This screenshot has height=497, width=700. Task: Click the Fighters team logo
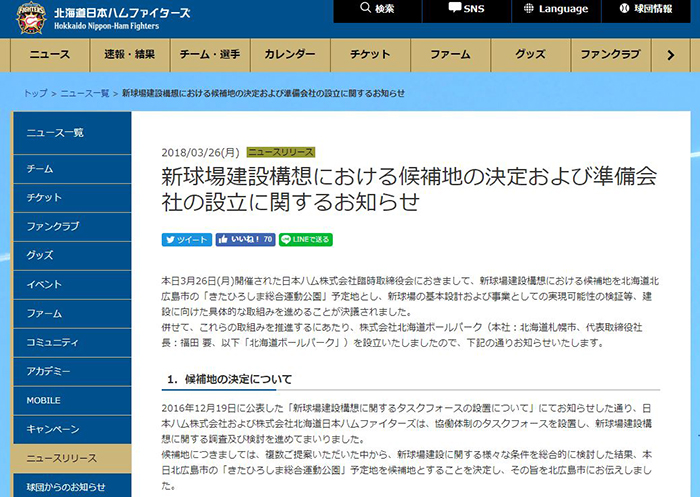tap(22, 14)
